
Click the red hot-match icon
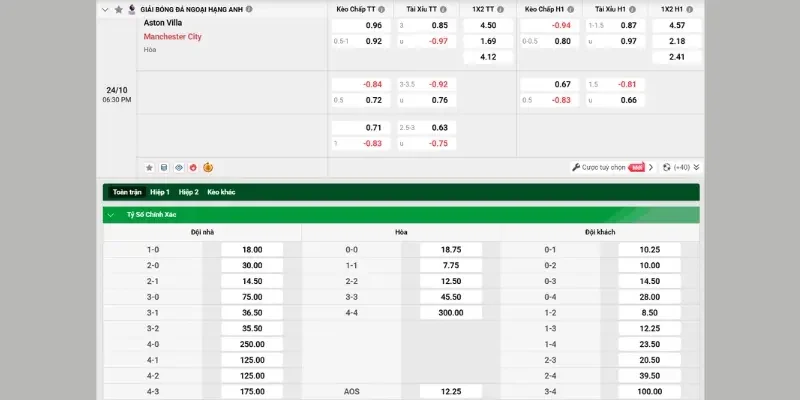[x=193, y=167]
